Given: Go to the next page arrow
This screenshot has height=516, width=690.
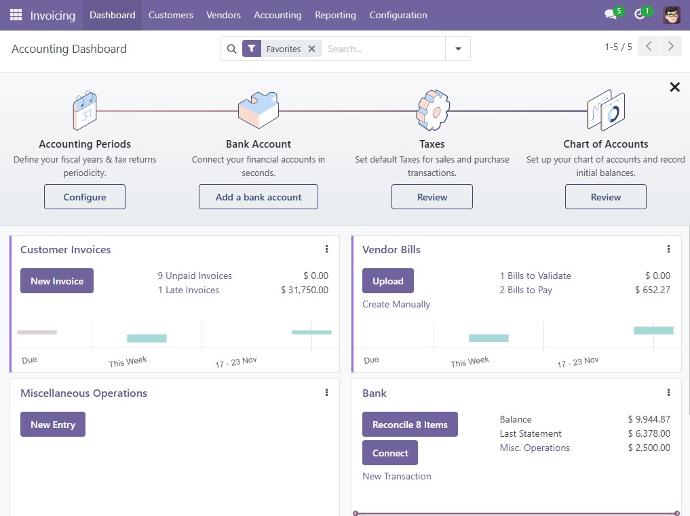Looking at the screenshot, I should 672,47.
